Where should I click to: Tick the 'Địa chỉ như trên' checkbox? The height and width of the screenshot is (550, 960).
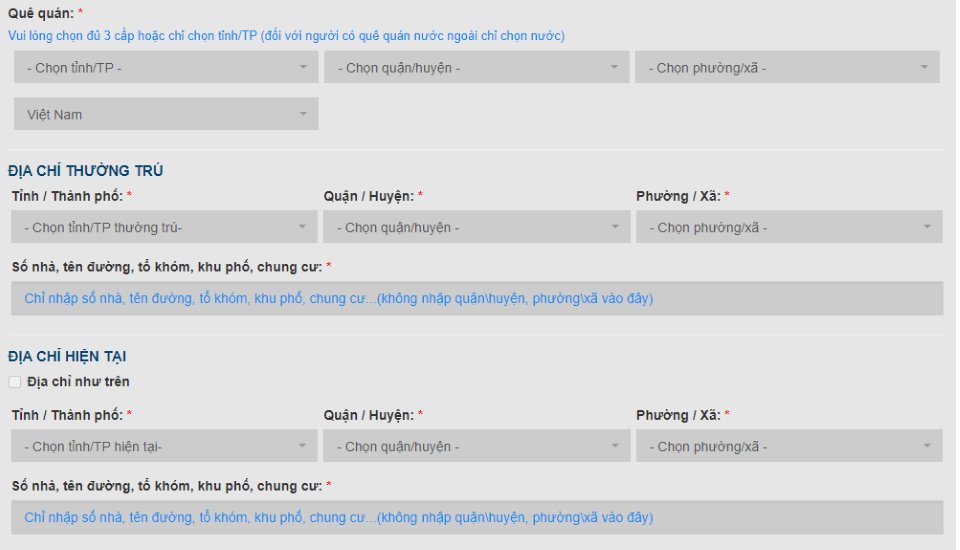tap(14, 382)
